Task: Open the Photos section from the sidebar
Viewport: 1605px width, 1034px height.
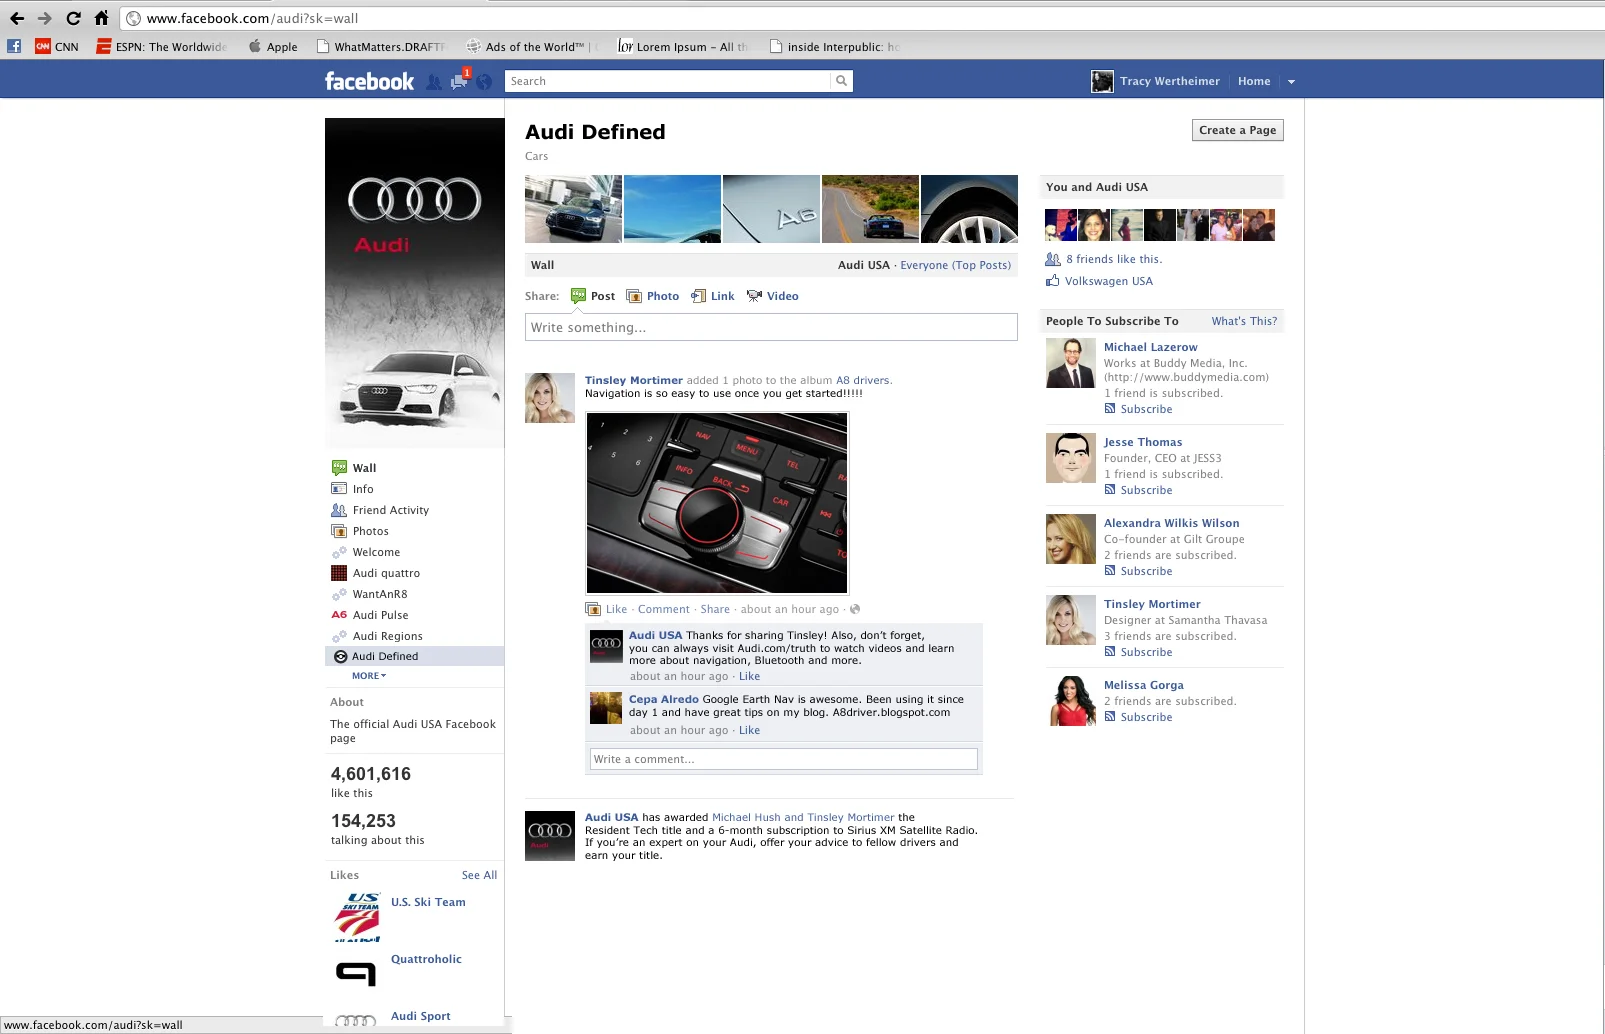Action: (368, 531)
